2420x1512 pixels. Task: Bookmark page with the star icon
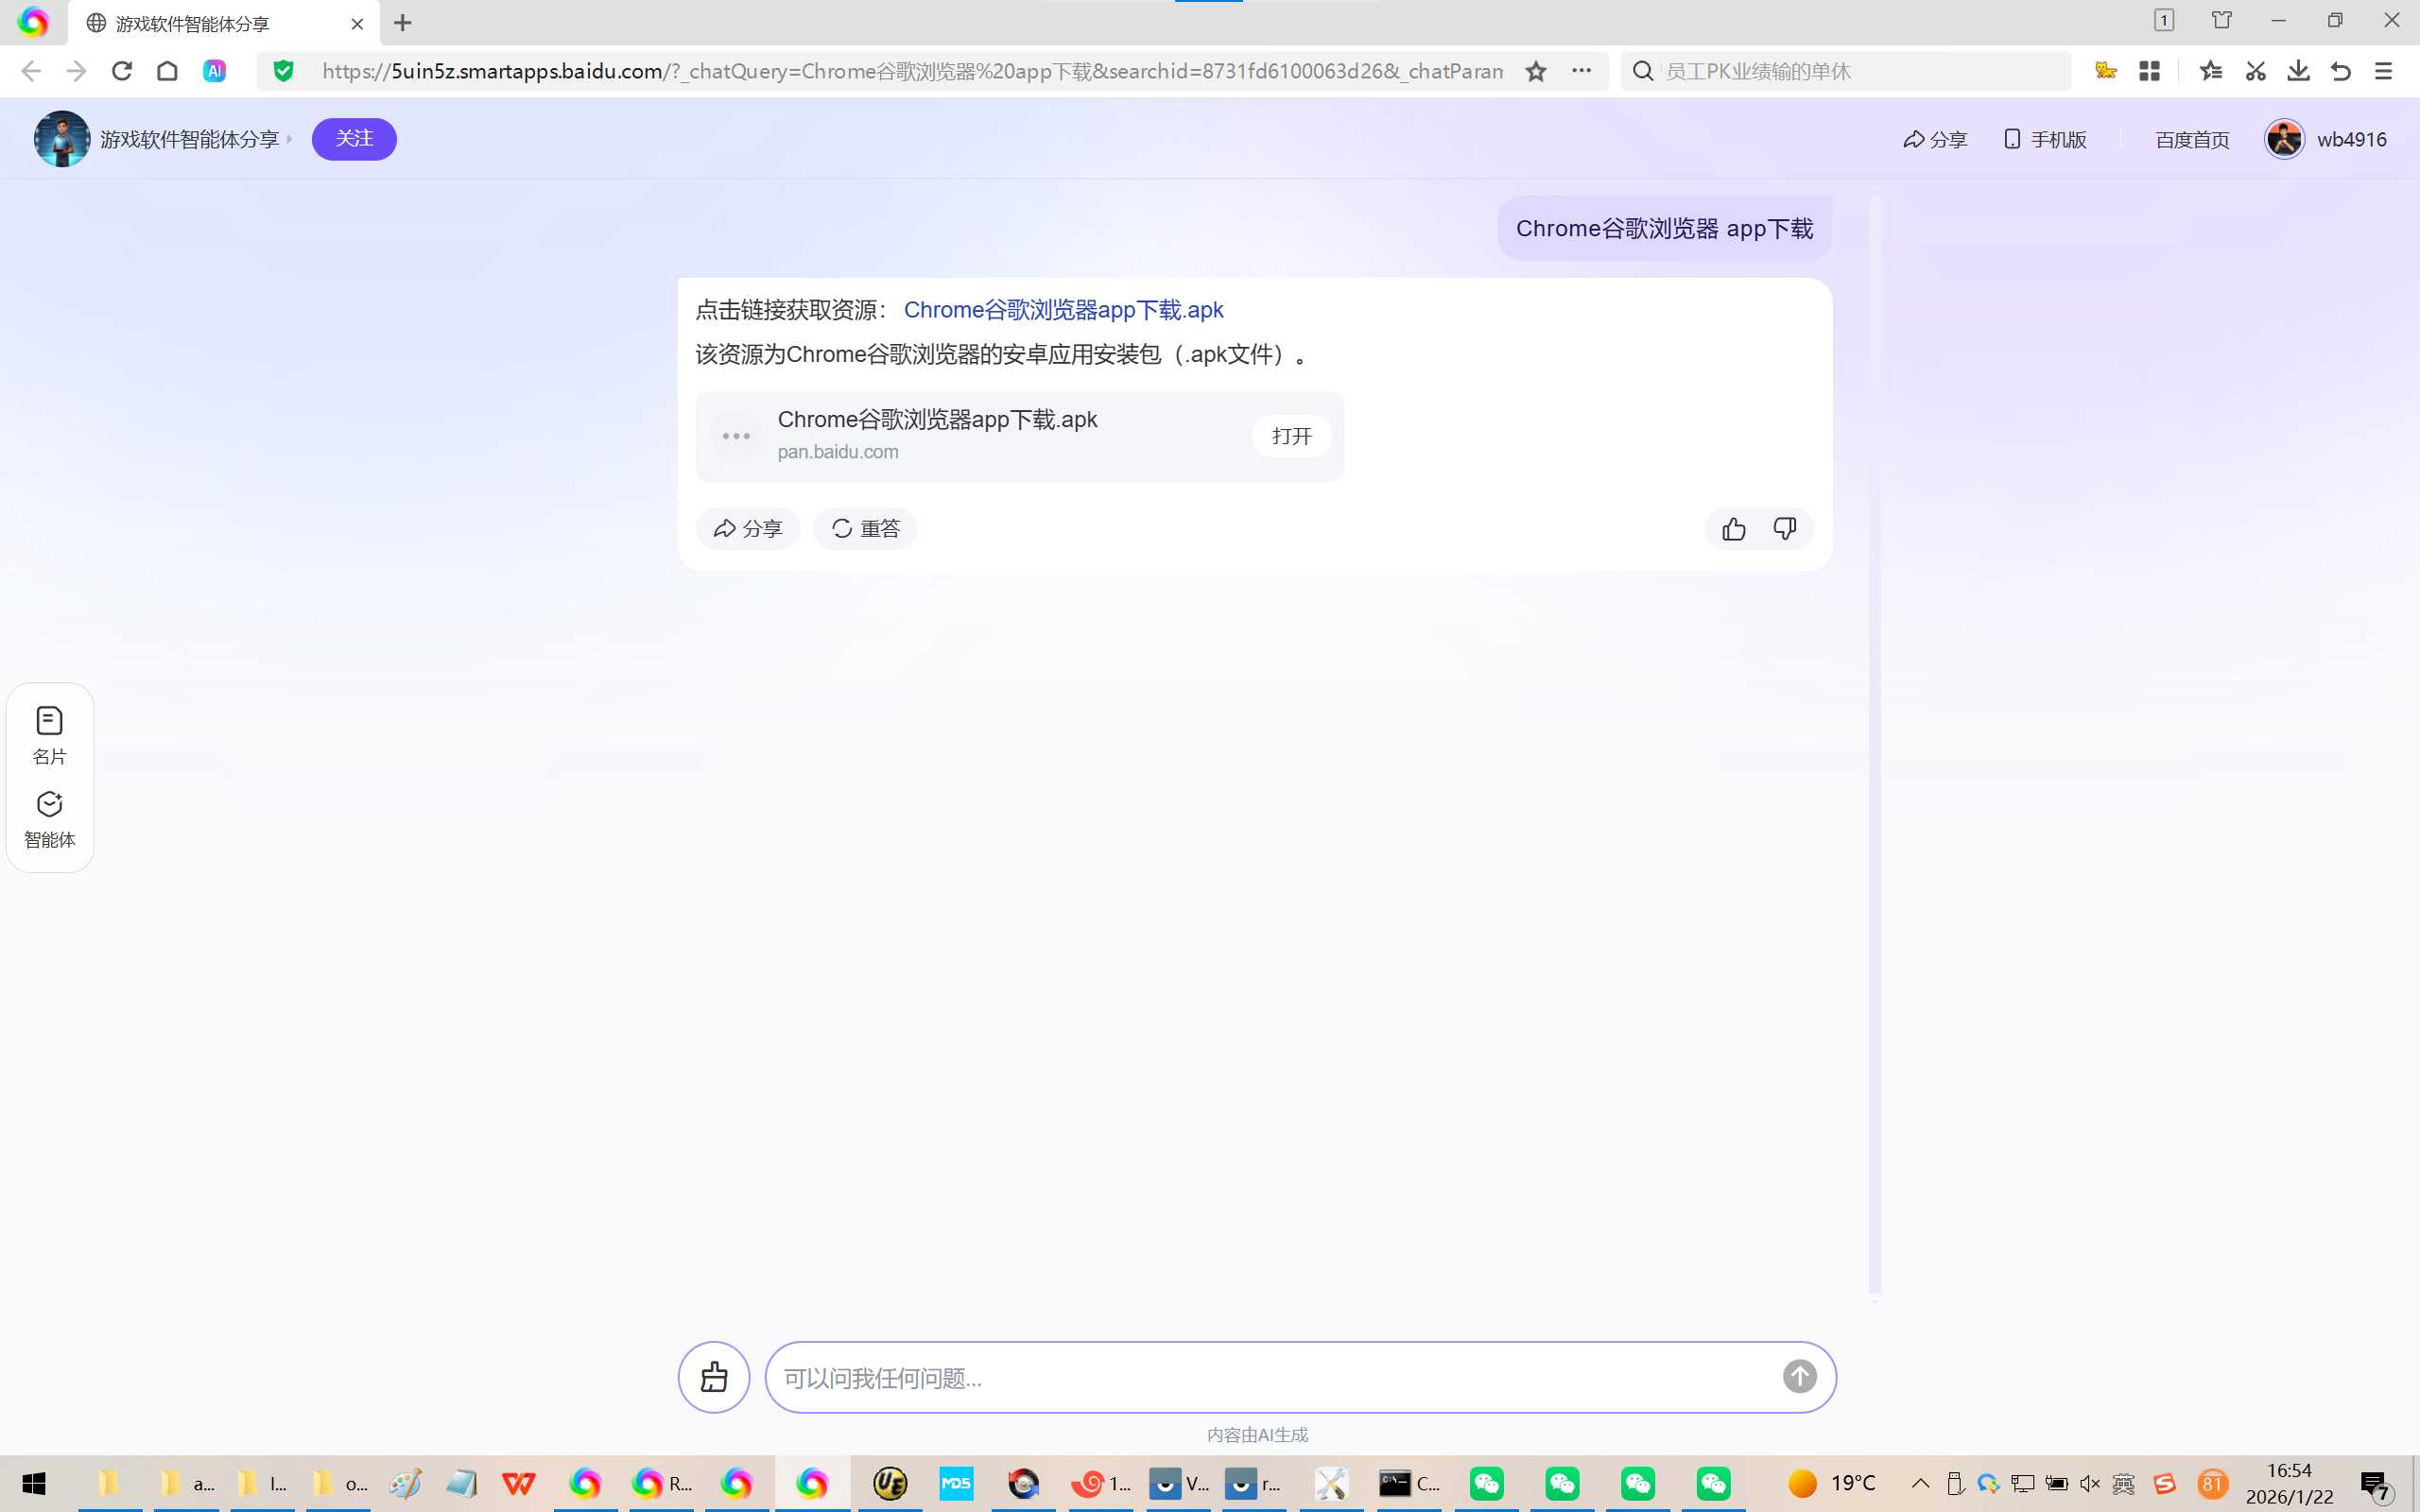click(x=1536, y=71)
